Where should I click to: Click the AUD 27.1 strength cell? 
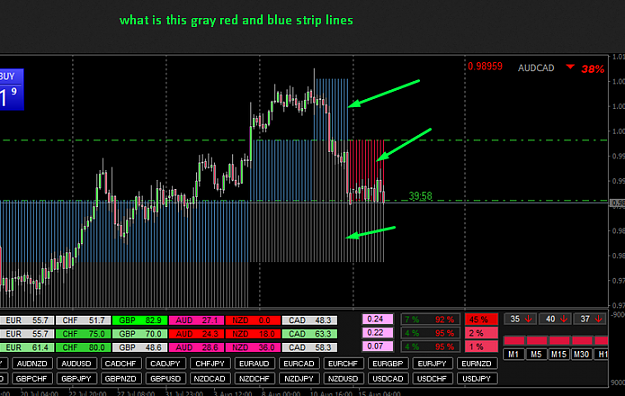196,320
